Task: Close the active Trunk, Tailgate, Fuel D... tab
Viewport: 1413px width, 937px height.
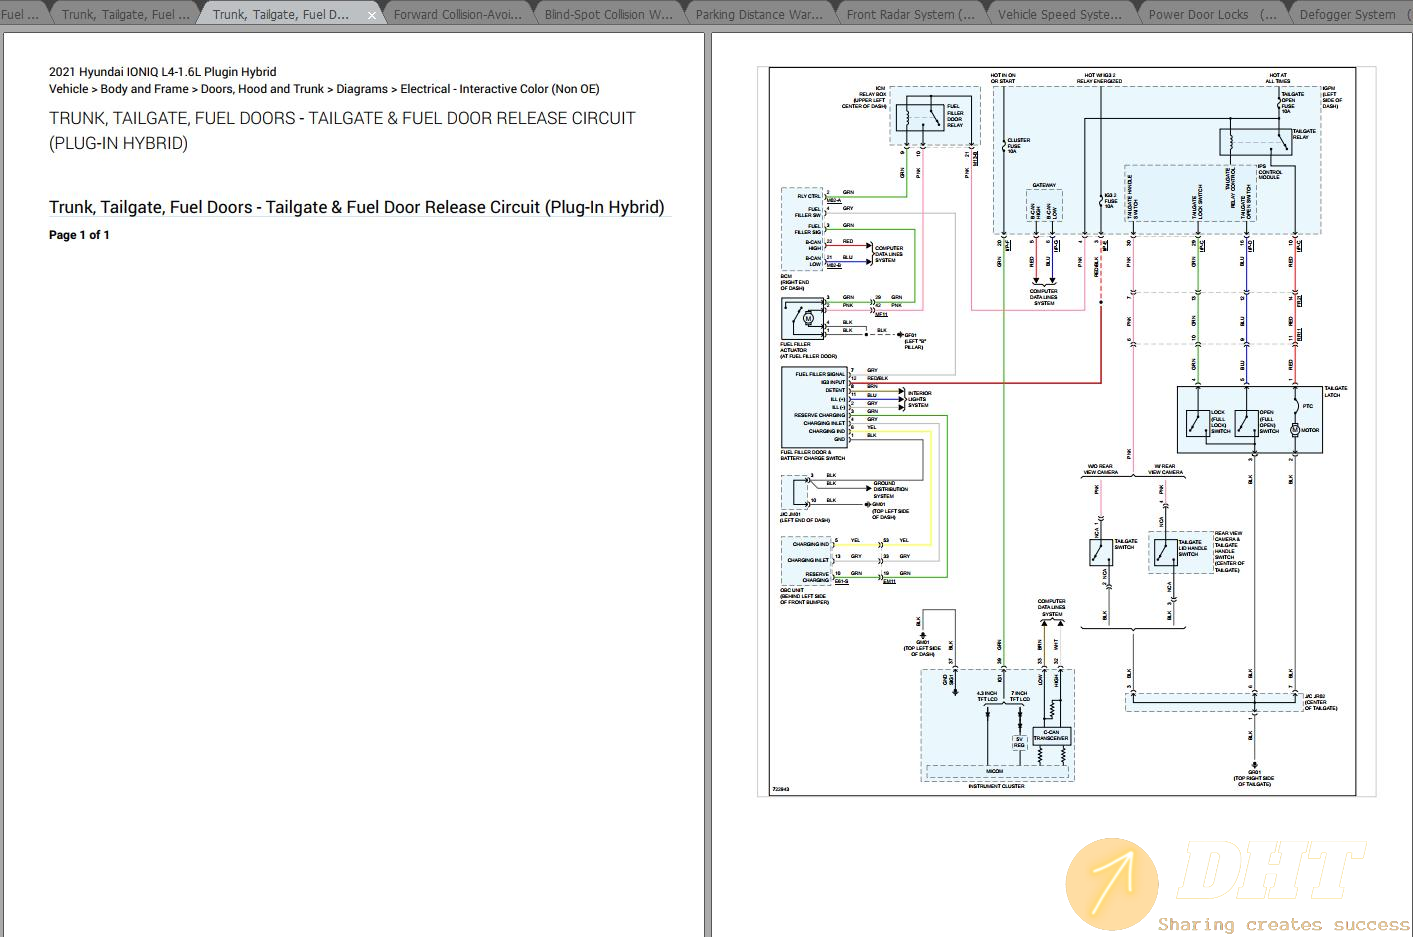Action: (x=372, y=15)
